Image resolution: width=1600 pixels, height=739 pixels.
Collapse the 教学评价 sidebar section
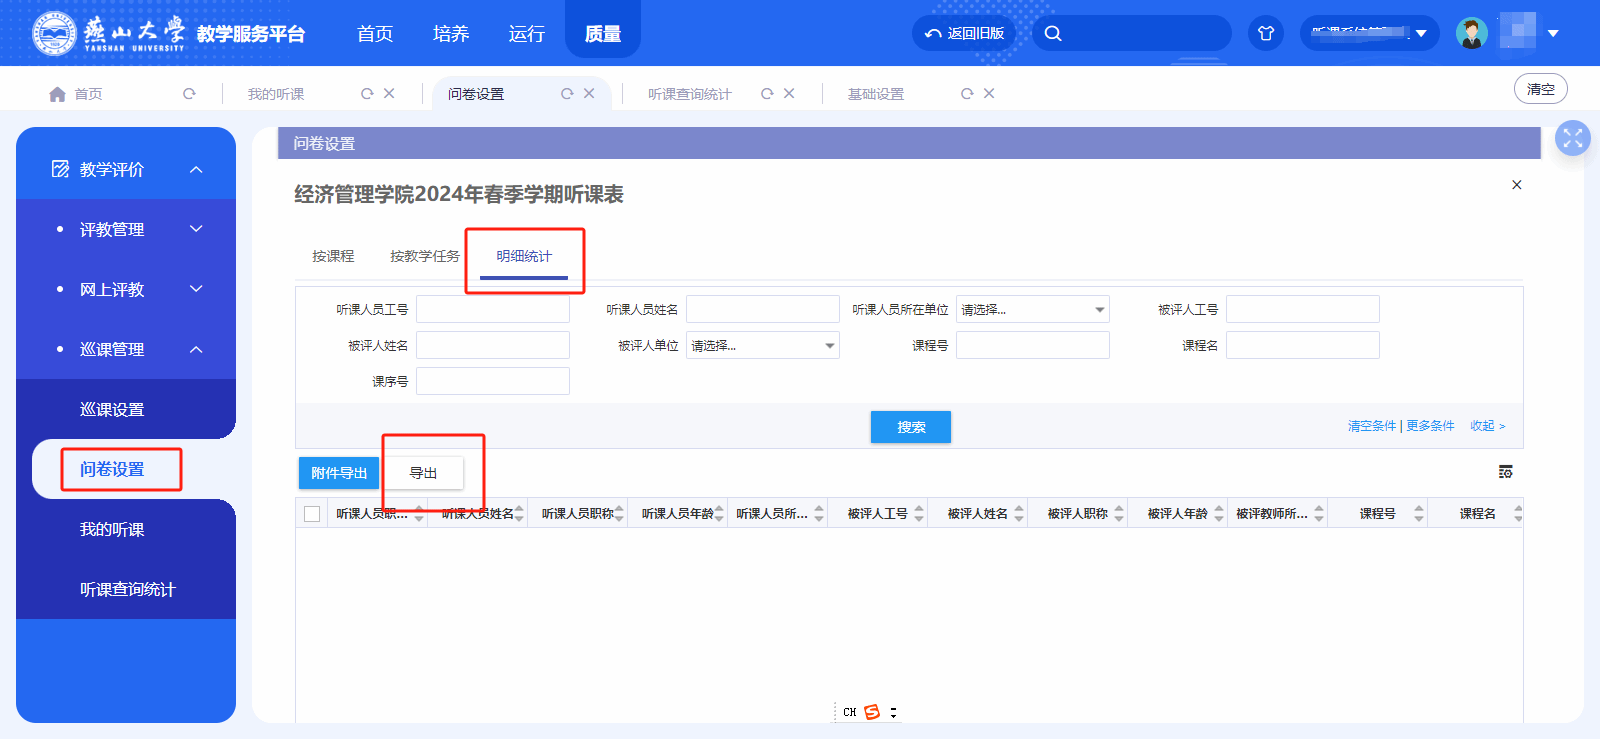click(x=196, y=170)
